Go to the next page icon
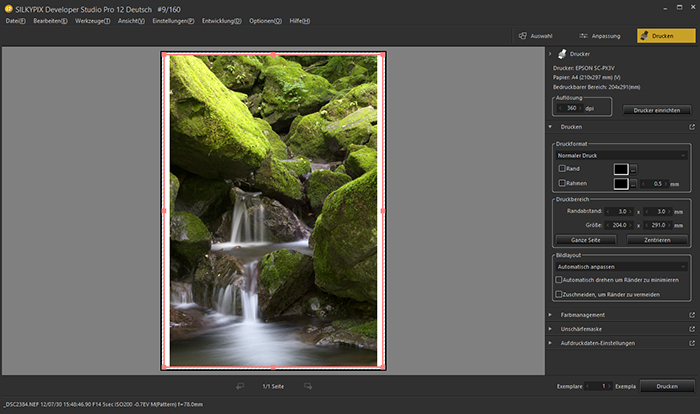 309,386
